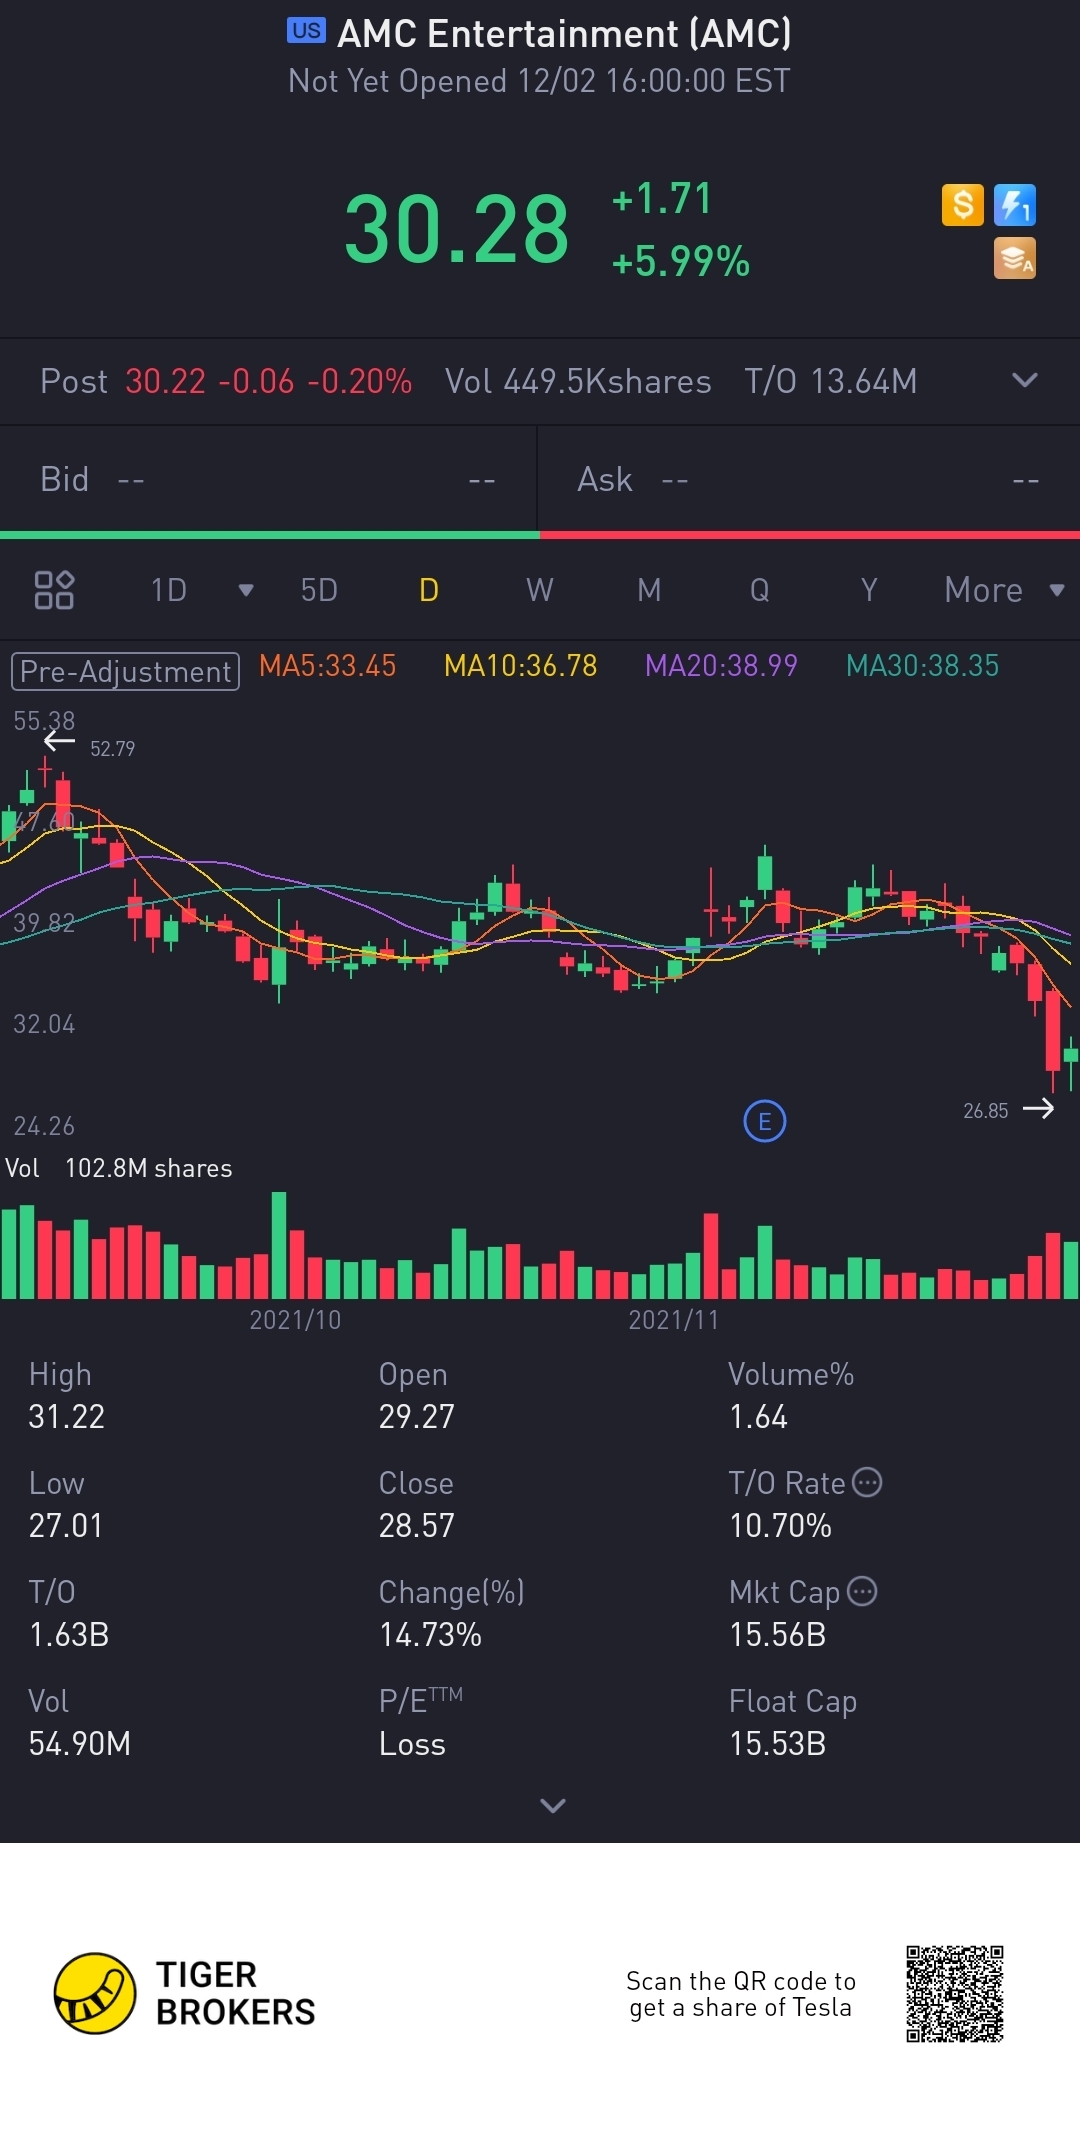This screenshot has width=1080, height=2145.
Task: Tap the +1.71 price change value
Action: pos(662,198)
